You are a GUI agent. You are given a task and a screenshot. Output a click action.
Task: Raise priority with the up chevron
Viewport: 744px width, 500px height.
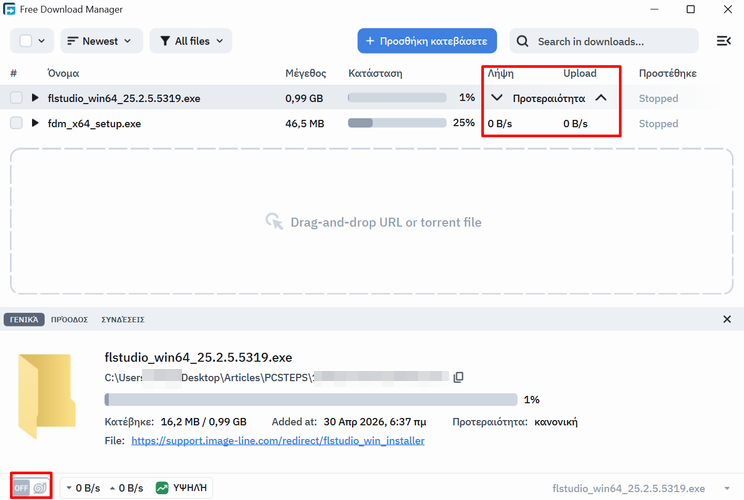point(601,98)
